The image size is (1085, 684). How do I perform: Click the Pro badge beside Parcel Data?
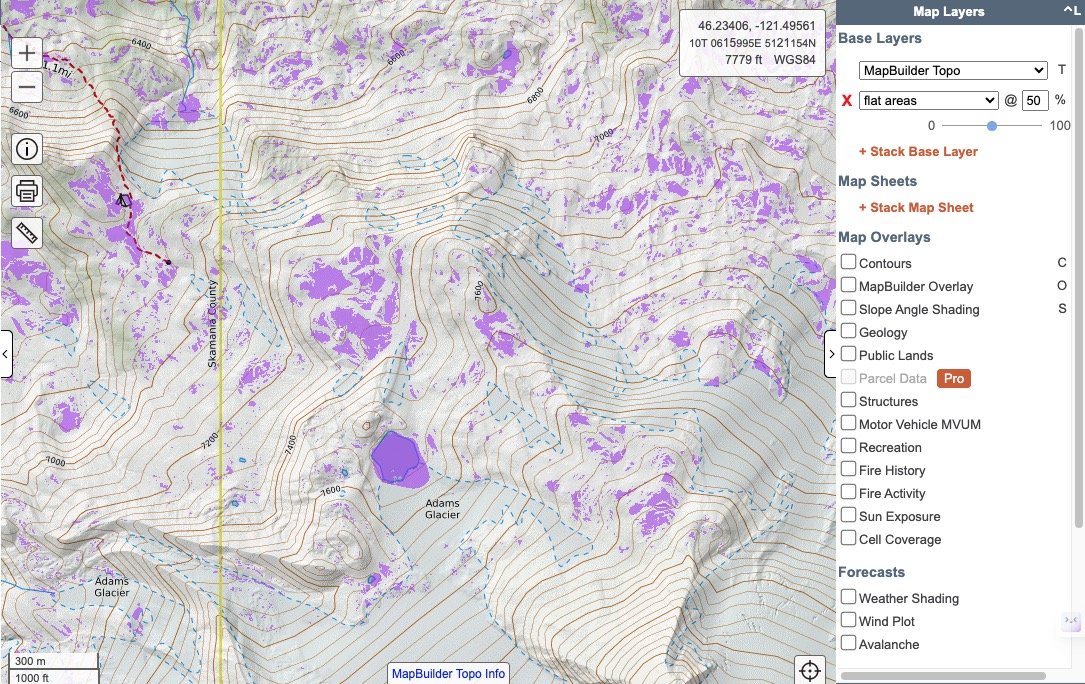[x=954, y=379]
